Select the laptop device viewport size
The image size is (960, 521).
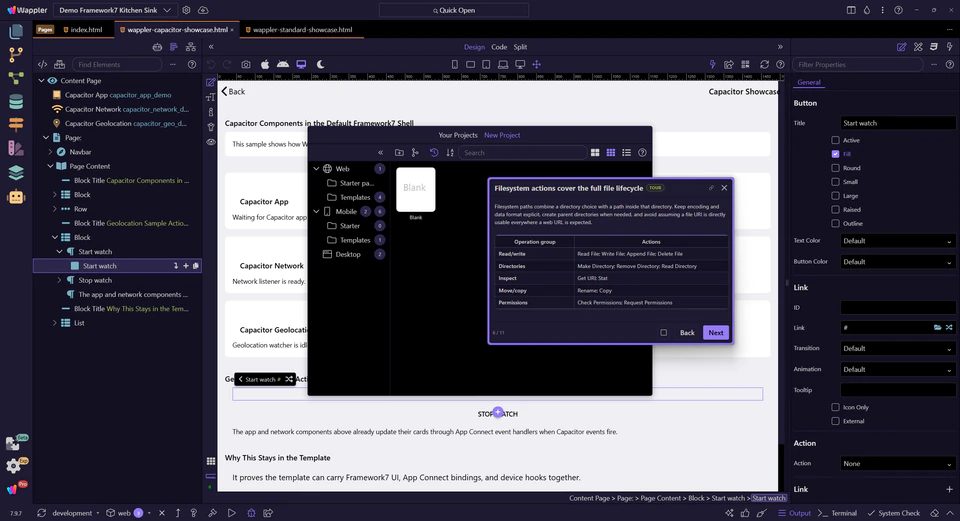(503, 64)
